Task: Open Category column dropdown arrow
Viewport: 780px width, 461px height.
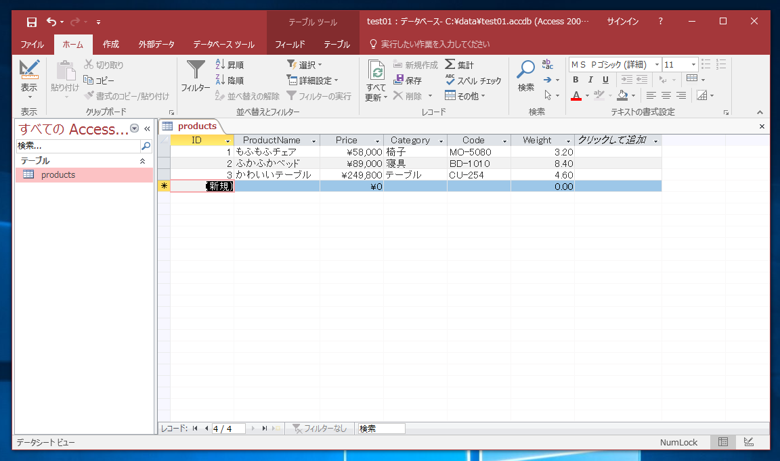Action: click(441, 141)
